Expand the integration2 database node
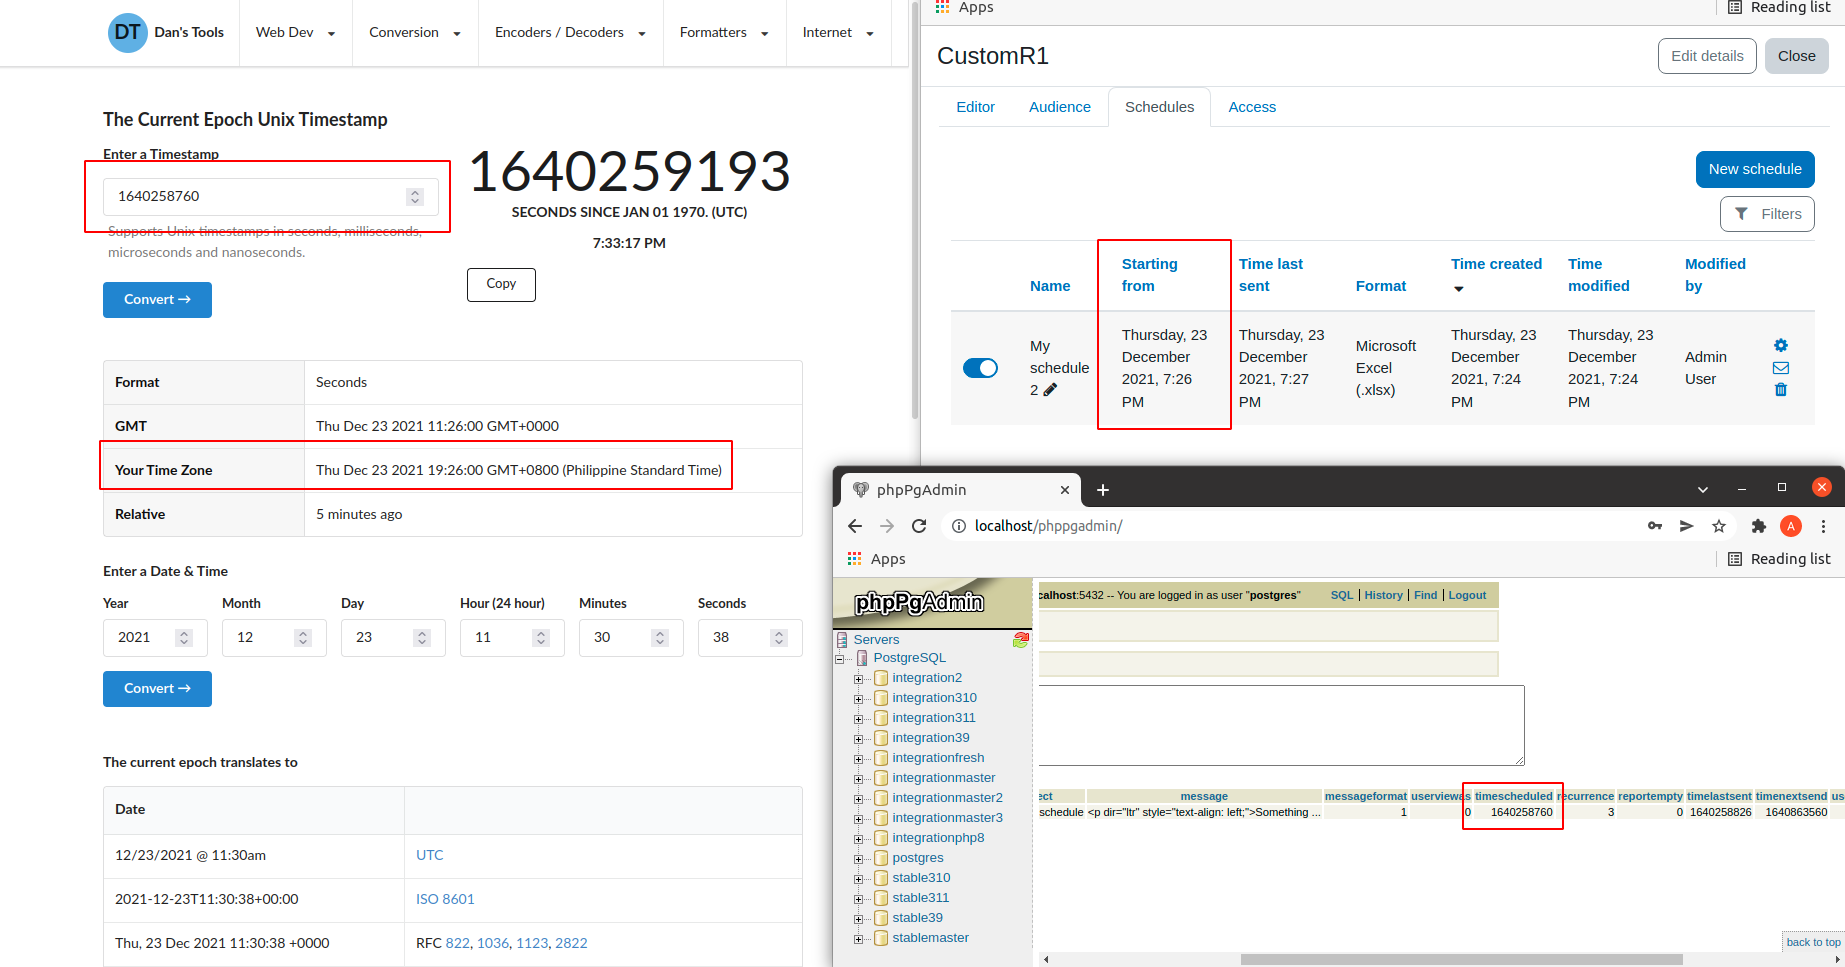This screenshot has width=1845, height=967. coord(858,679)
